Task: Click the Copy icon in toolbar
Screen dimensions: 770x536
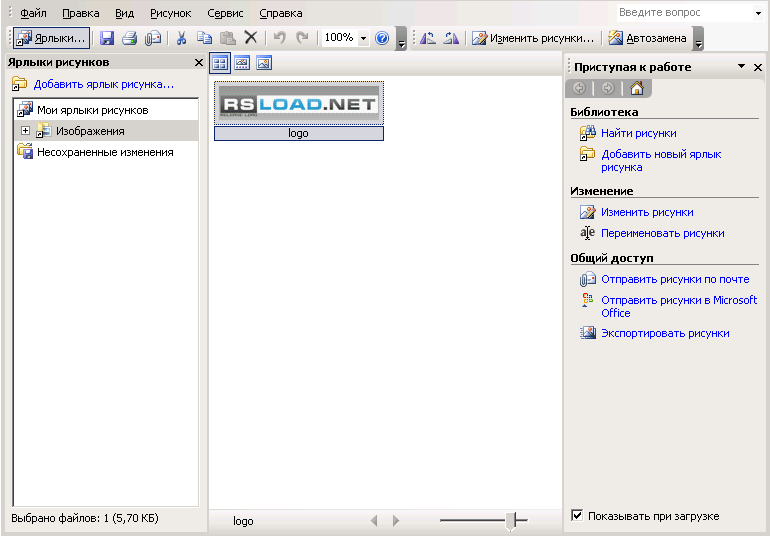Action: (x=204, y=38)
